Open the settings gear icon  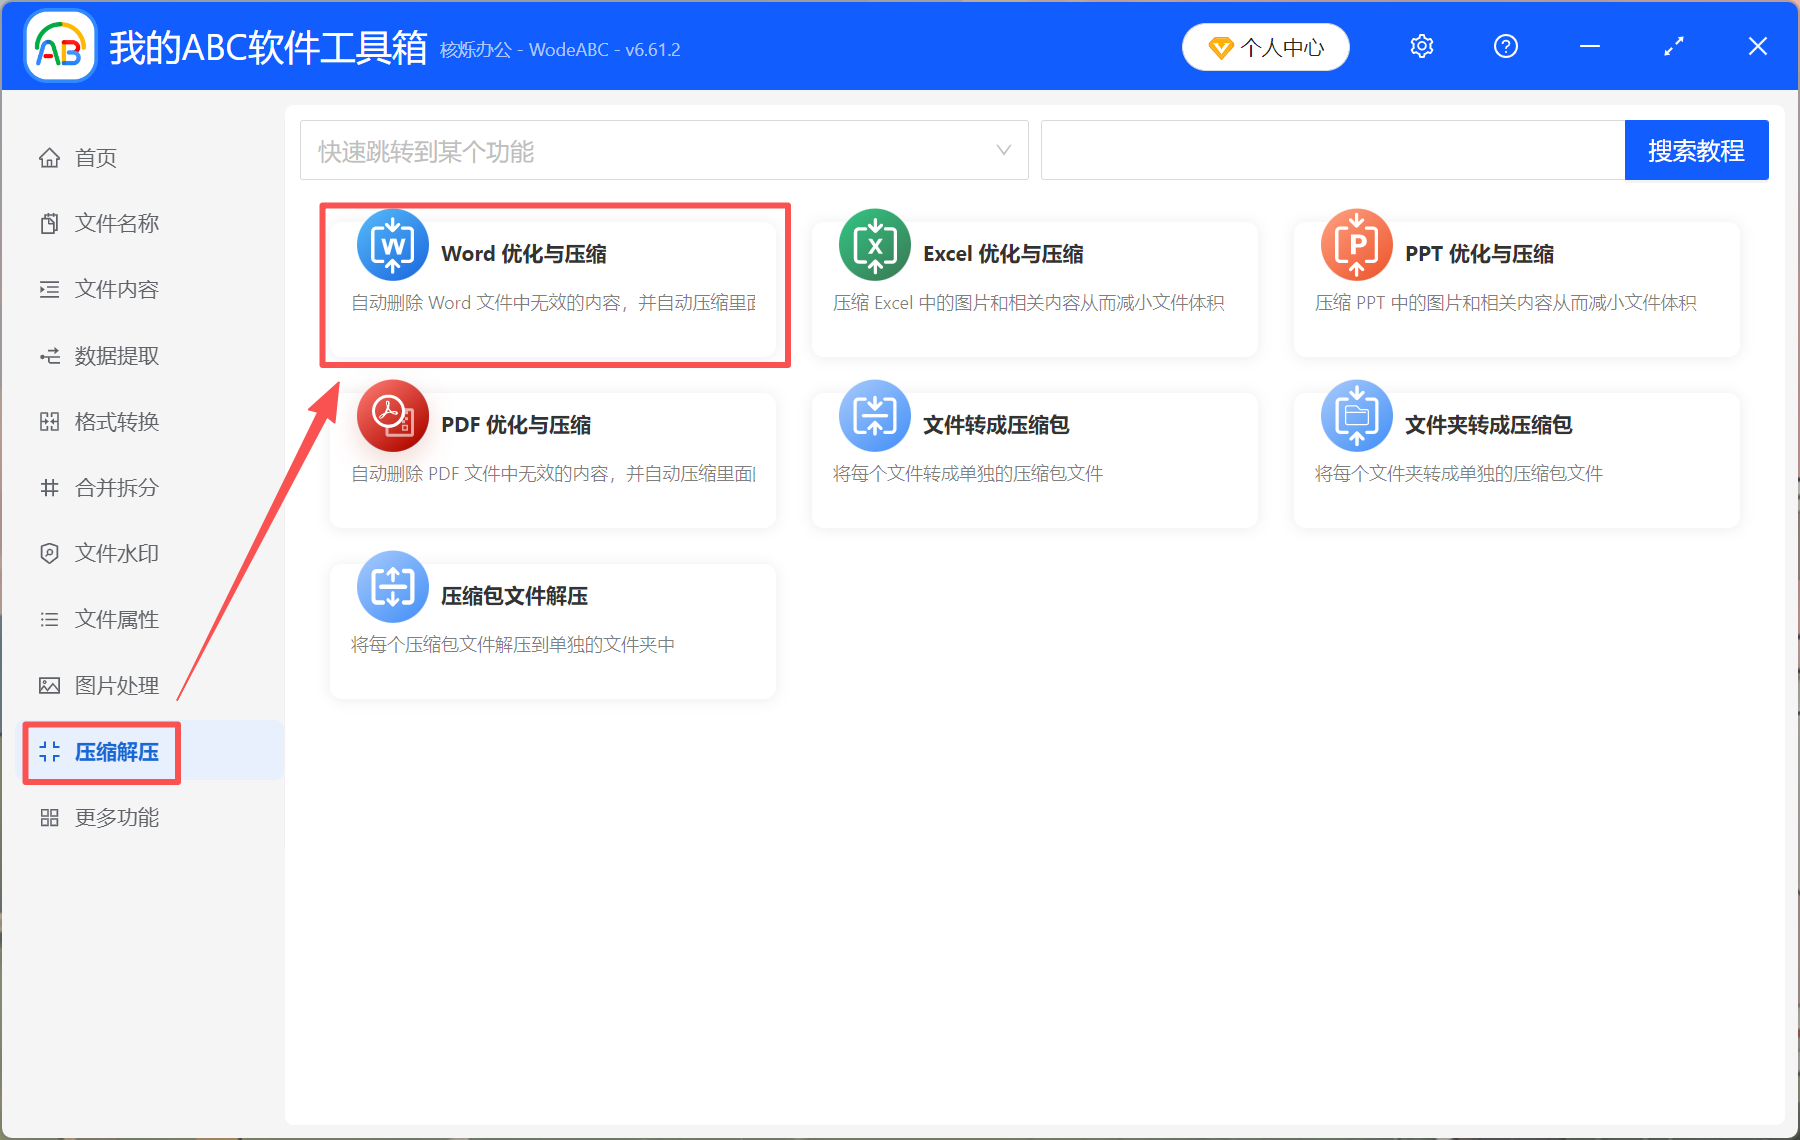(1421, 46)
